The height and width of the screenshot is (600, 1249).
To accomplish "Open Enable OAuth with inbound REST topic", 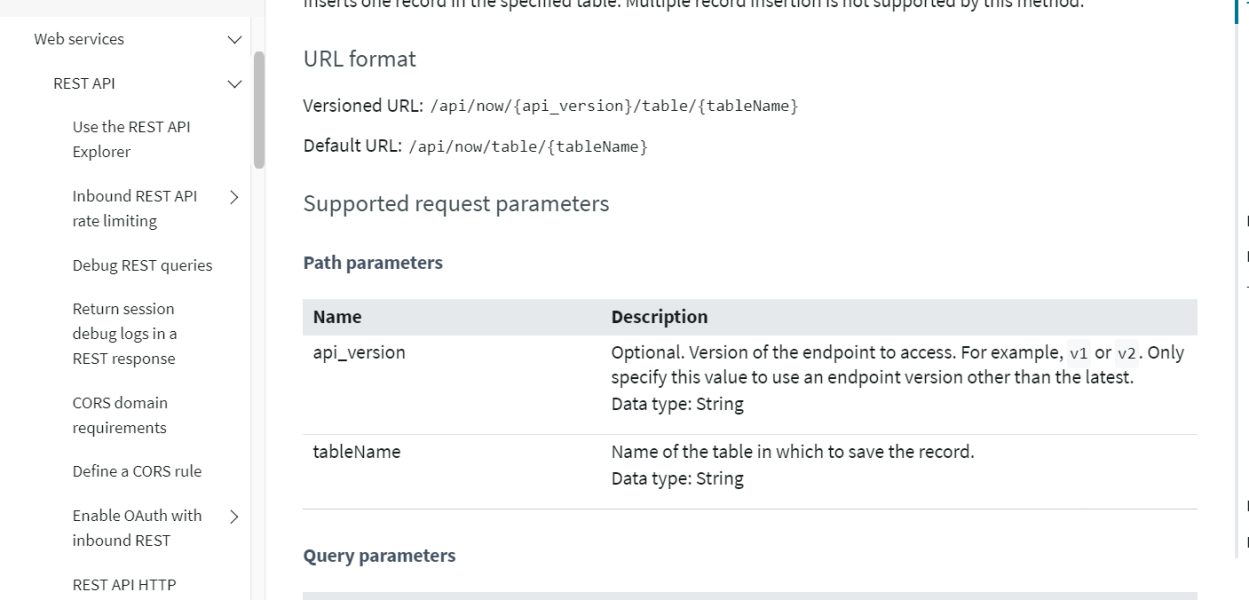I will click(x=137, y=528).
